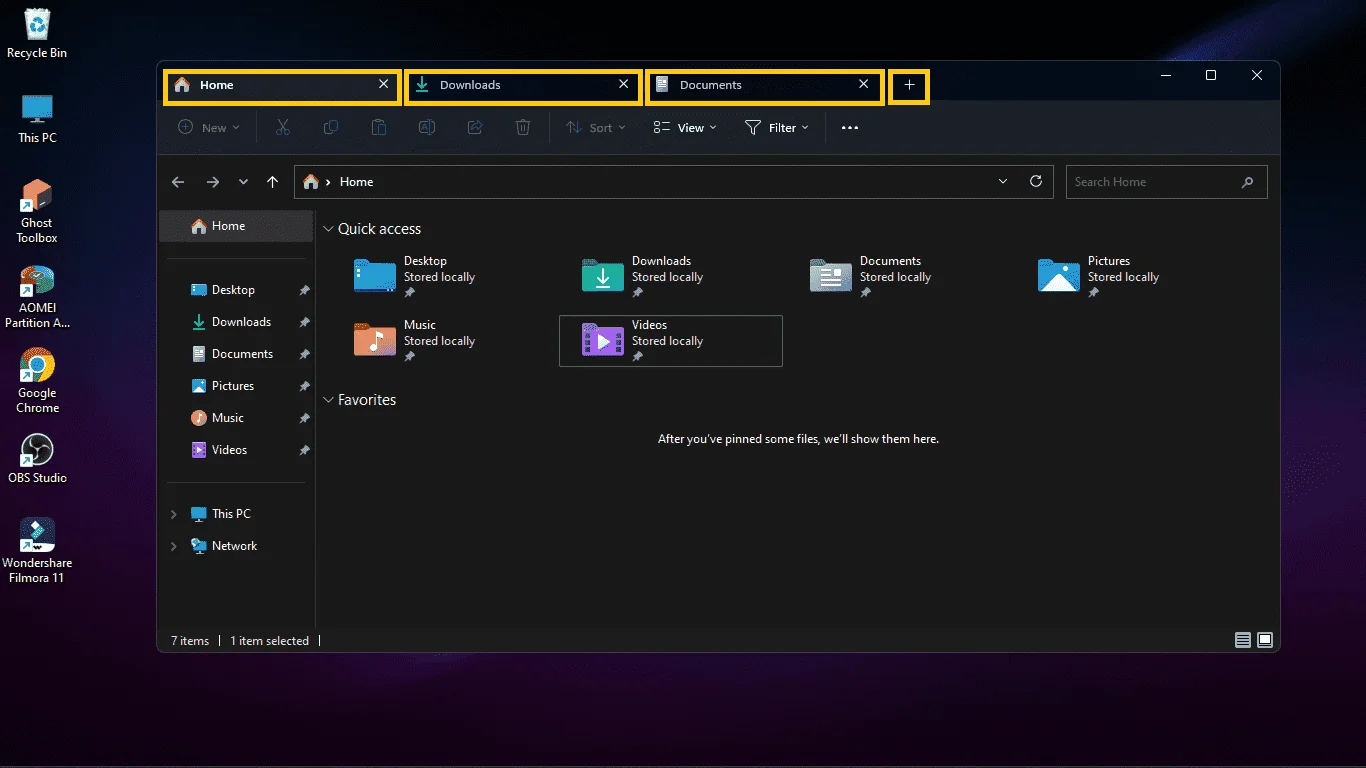Switch to the Downloads tab
1366x768 pixels.
pyautogui.click(x=523, y=86)
